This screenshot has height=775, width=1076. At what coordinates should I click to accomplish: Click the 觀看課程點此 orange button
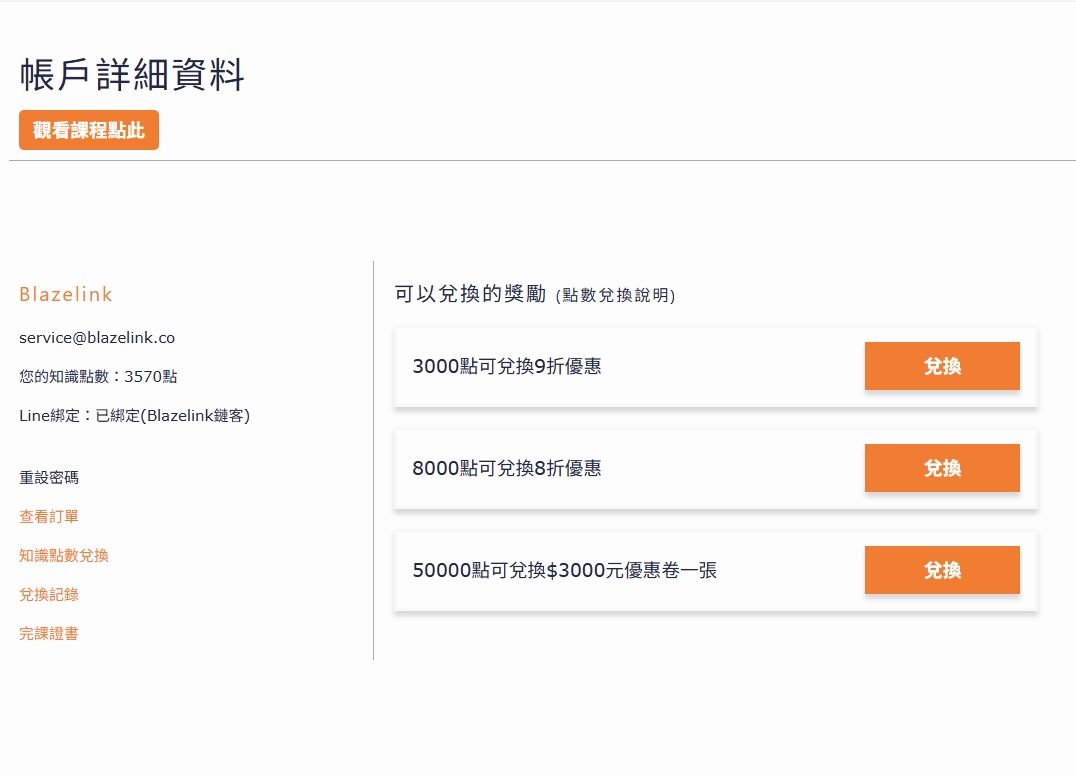[89, 130]
